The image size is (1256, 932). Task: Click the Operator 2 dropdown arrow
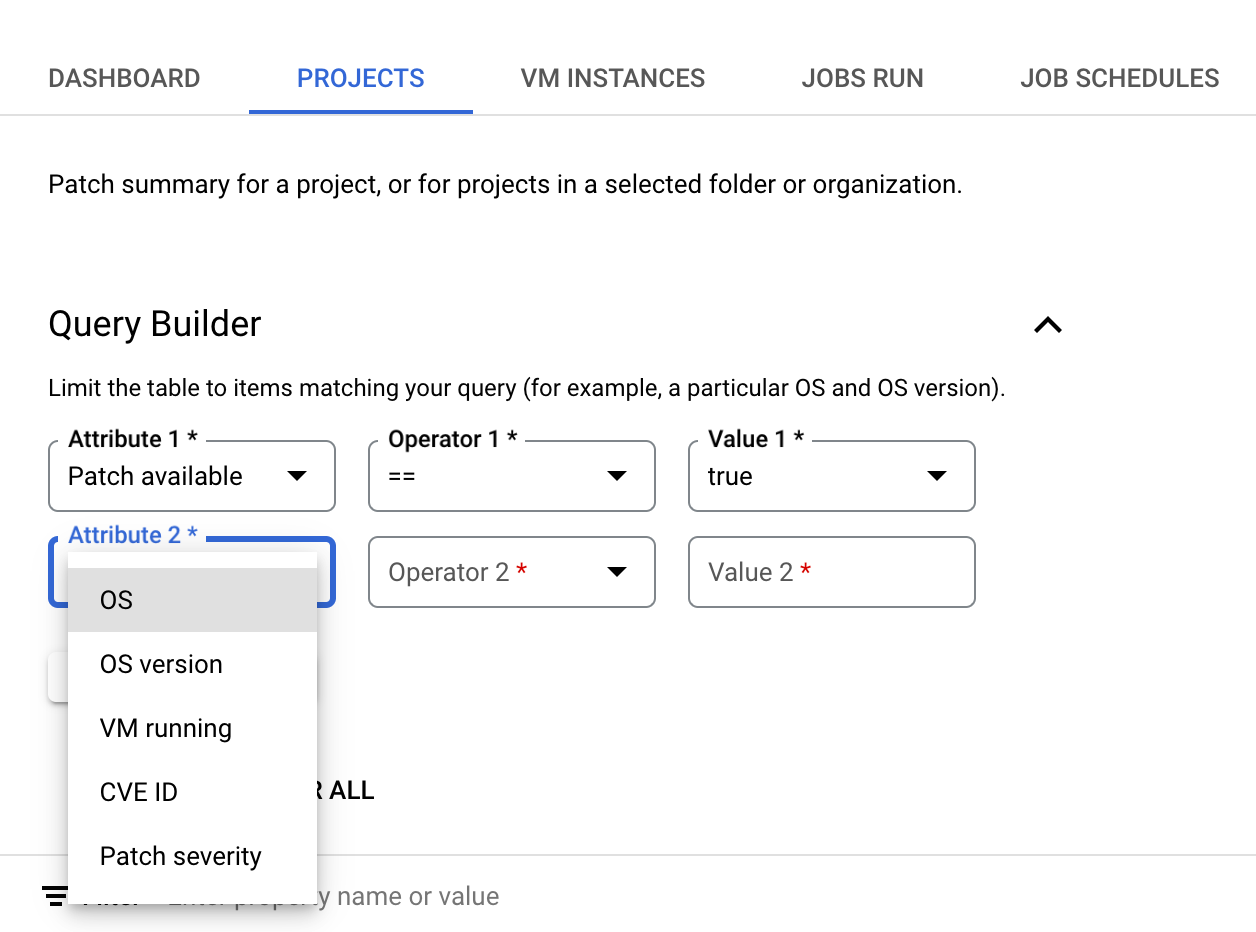(x=617, y=572)
